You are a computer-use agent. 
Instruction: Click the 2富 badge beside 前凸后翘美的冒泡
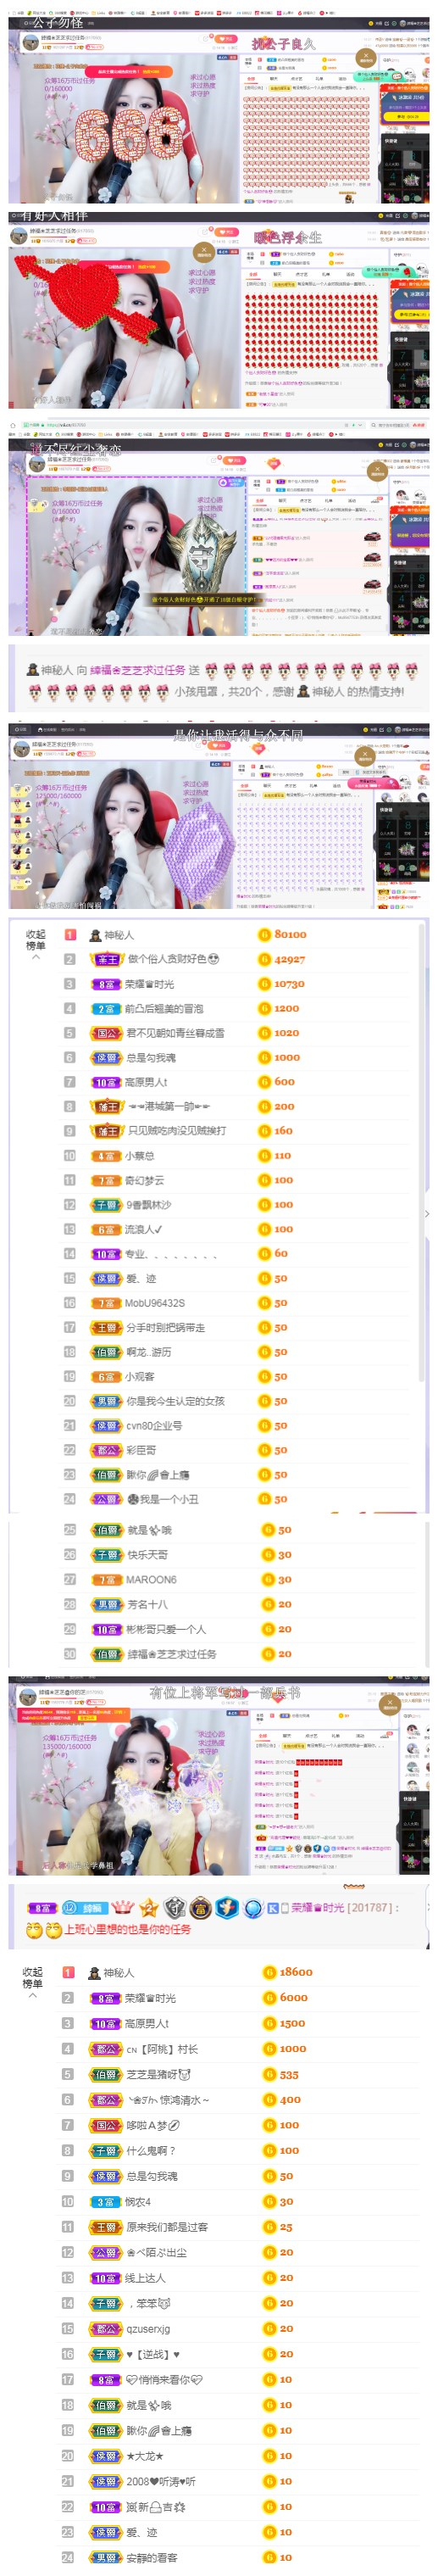106,1008
